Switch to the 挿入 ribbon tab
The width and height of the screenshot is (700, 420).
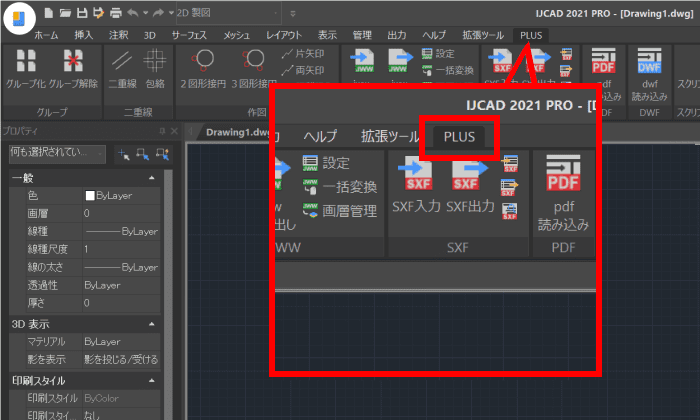[83, 35]
